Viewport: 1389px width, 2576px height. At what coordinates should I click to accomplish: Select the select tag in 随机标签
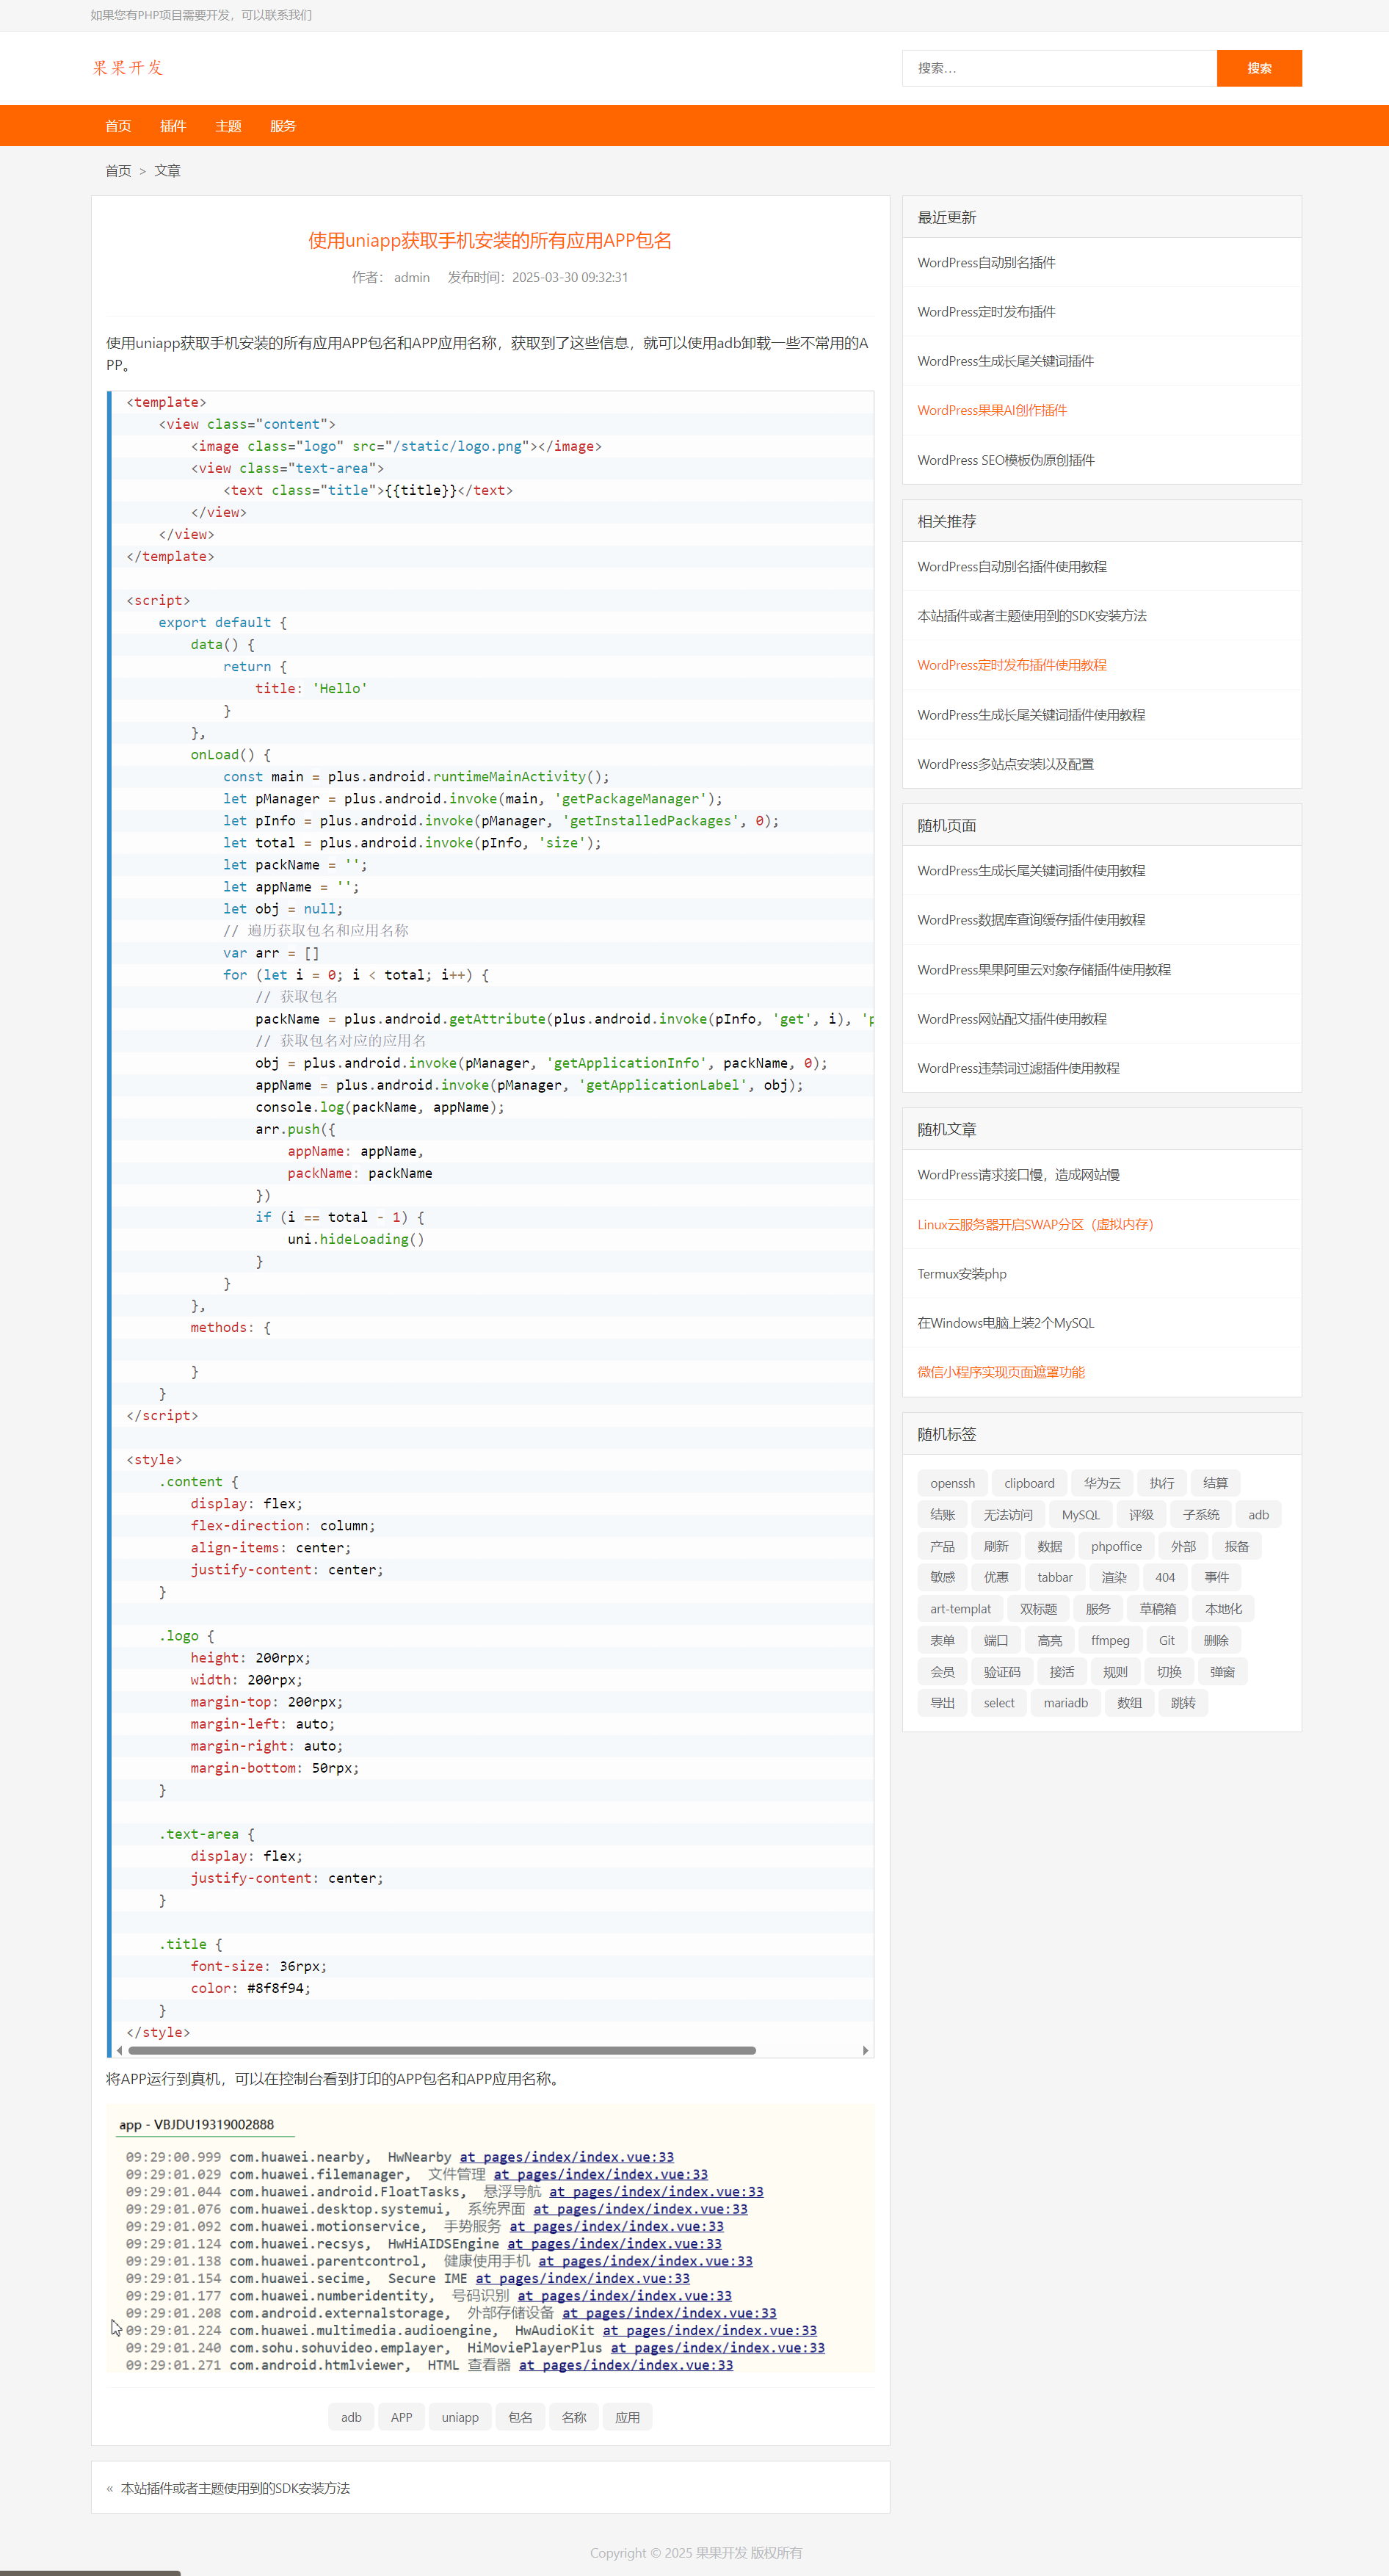point(998,1703)
